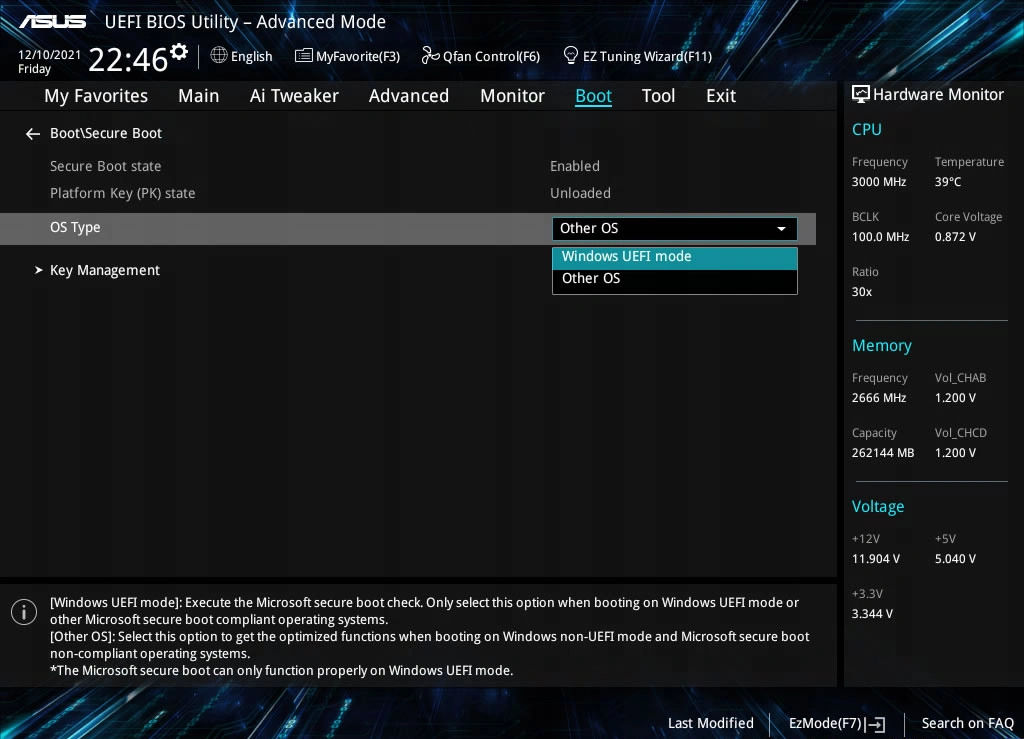Click the CPU temperature value 39°C
This screenshot has height=739, width=1024.
pos(948,182)
